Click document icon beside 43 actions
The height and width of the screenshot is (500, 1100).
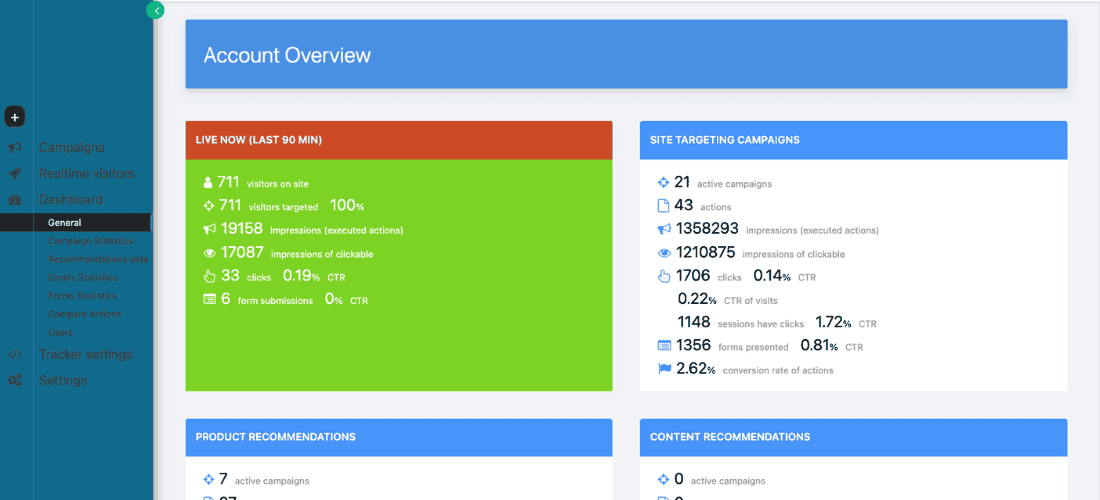(663, 205)
